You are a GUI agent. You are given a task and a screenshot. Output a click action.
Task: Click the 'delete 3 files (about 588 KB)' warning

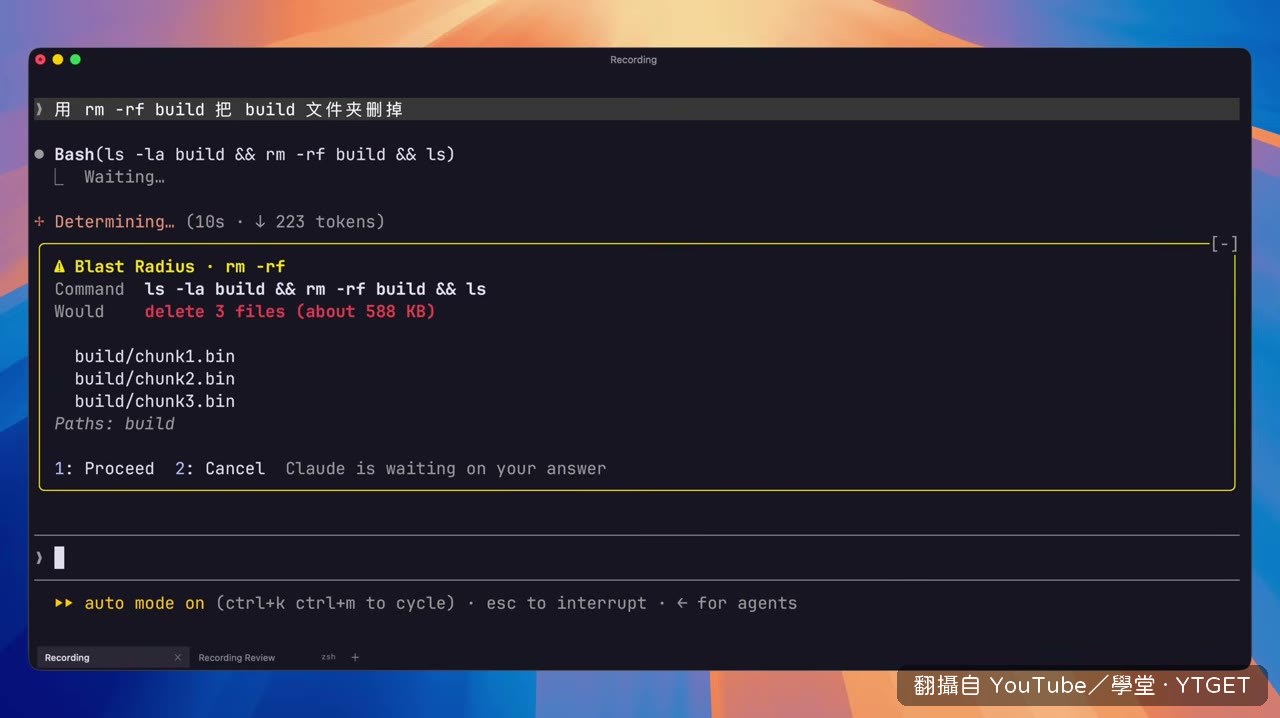click(x=290, y=311)
